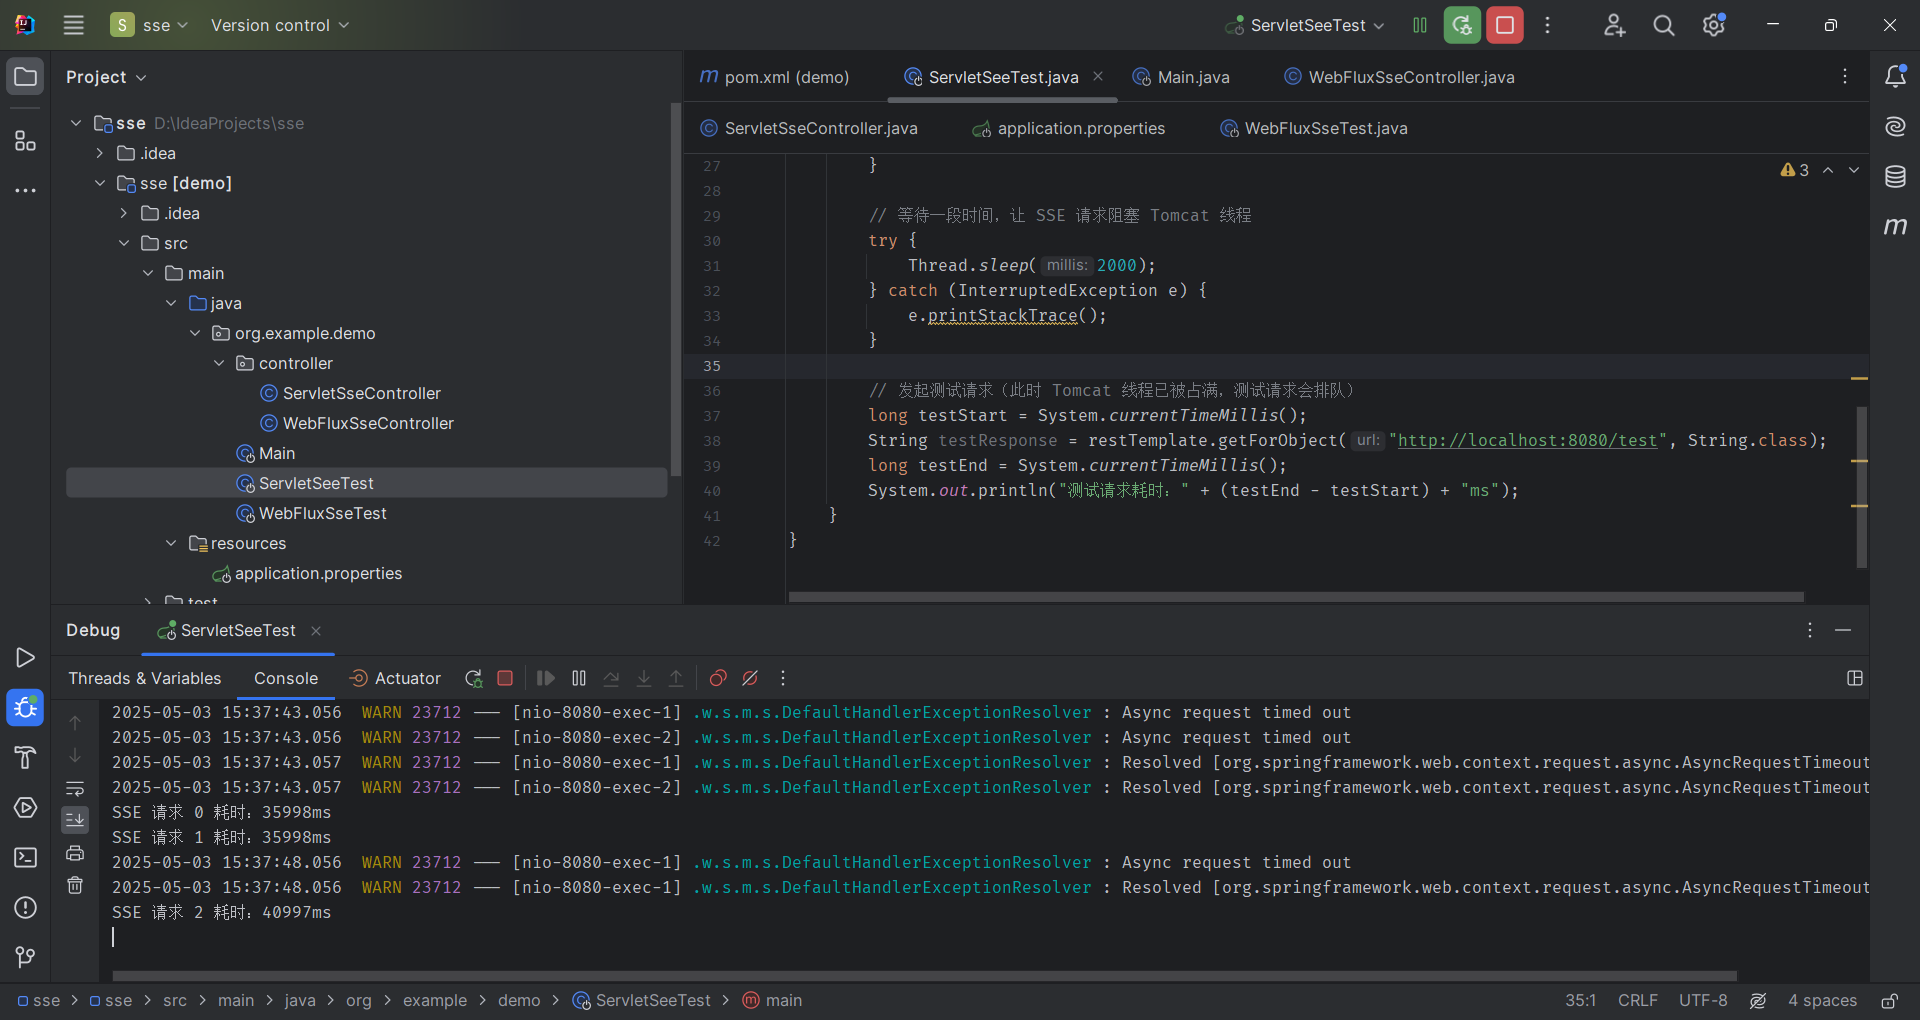Open the AI Assistant swirl icon

[1895, 127]
